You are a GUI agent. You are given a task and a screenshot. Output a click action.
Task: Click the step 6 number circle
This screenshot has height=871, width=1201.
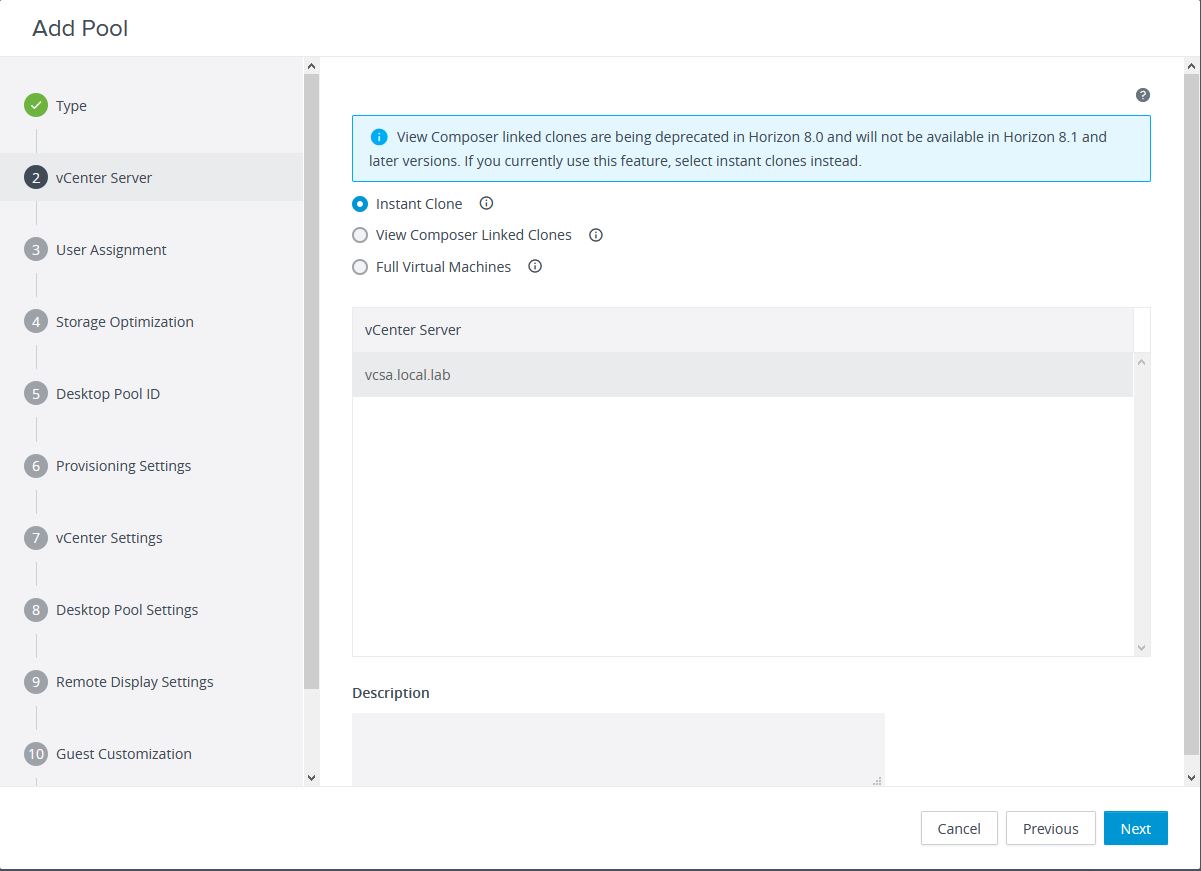(x=36, y=465)
